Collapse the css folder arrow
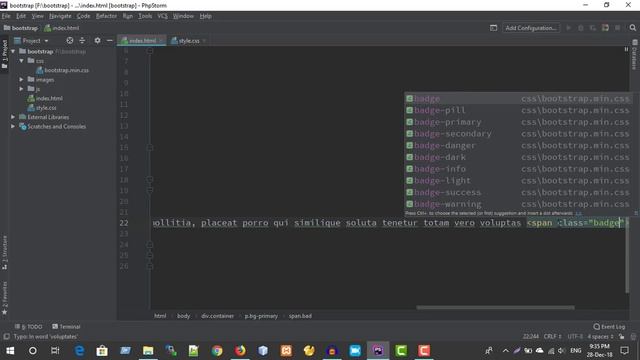640x360 pixels. 22,61
